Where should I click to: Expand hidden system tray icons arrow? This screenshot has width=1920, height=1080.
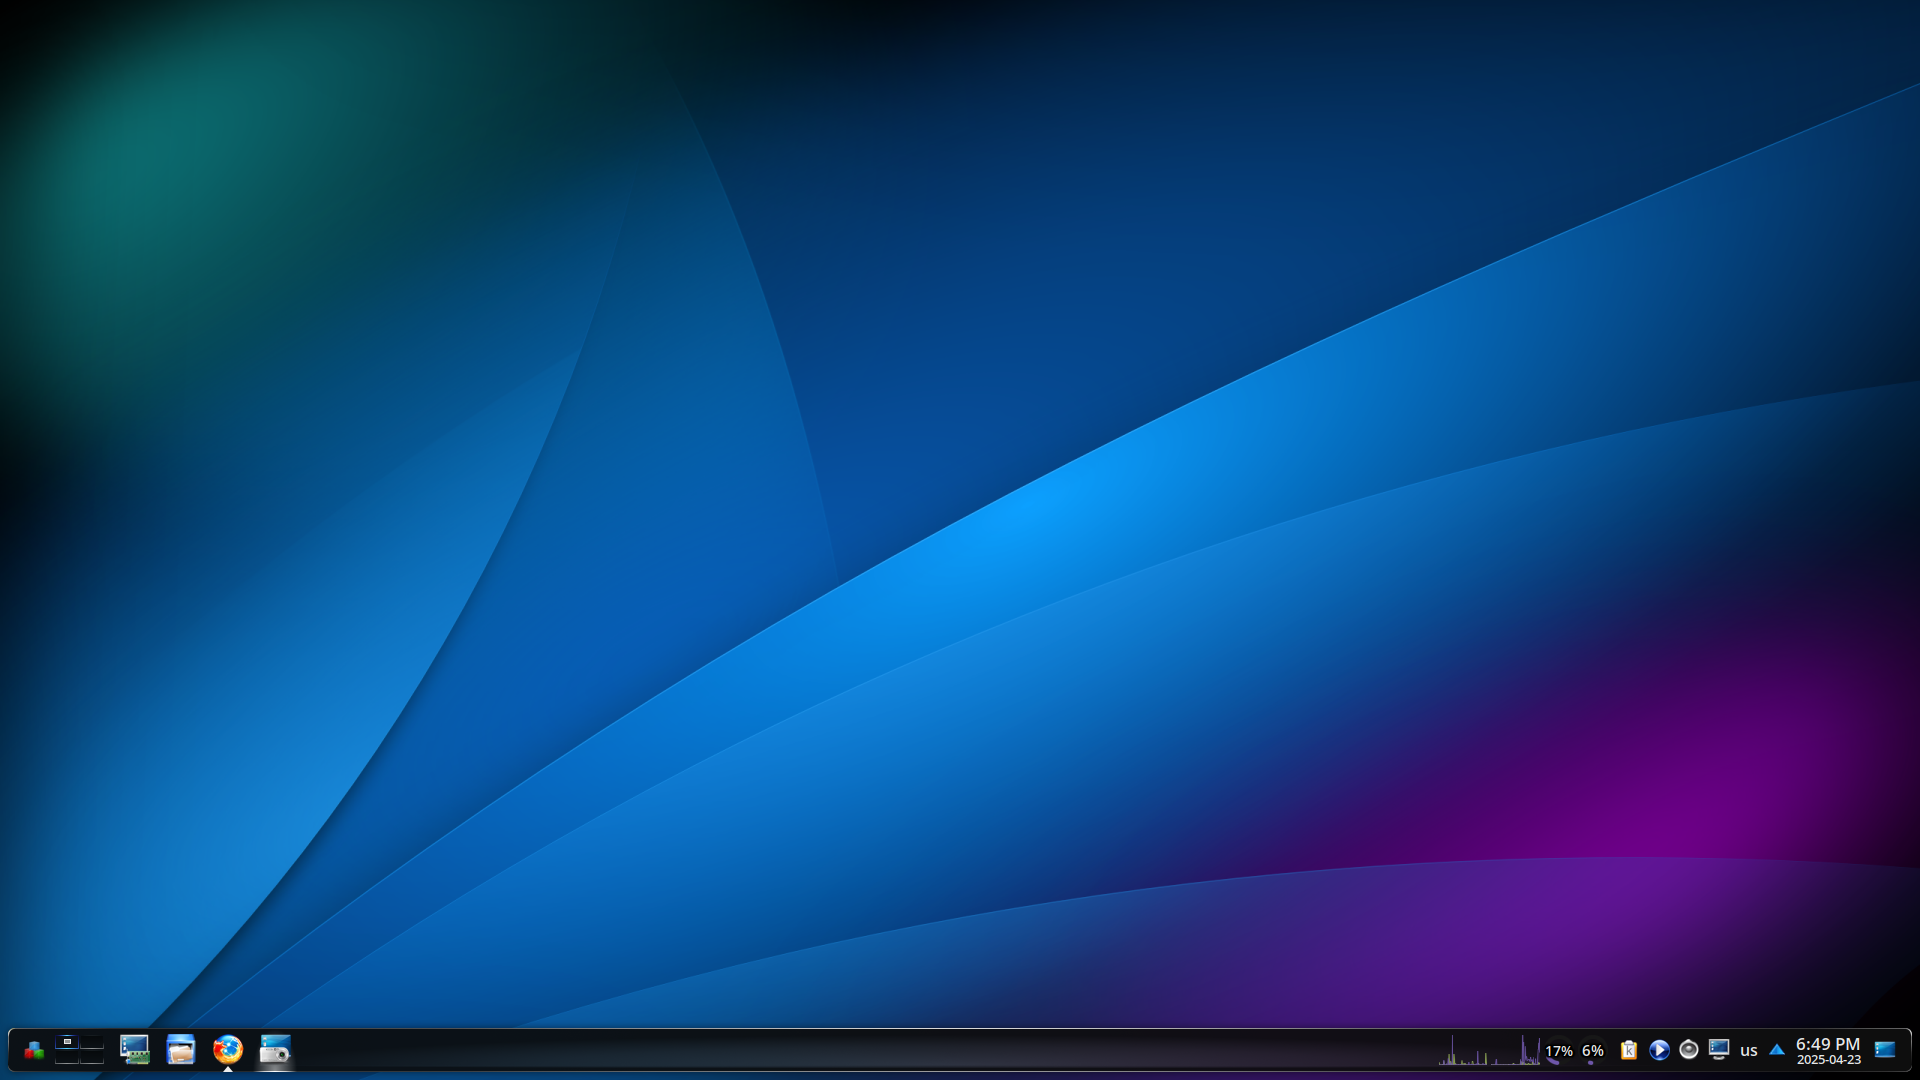click(1777, 1050)
